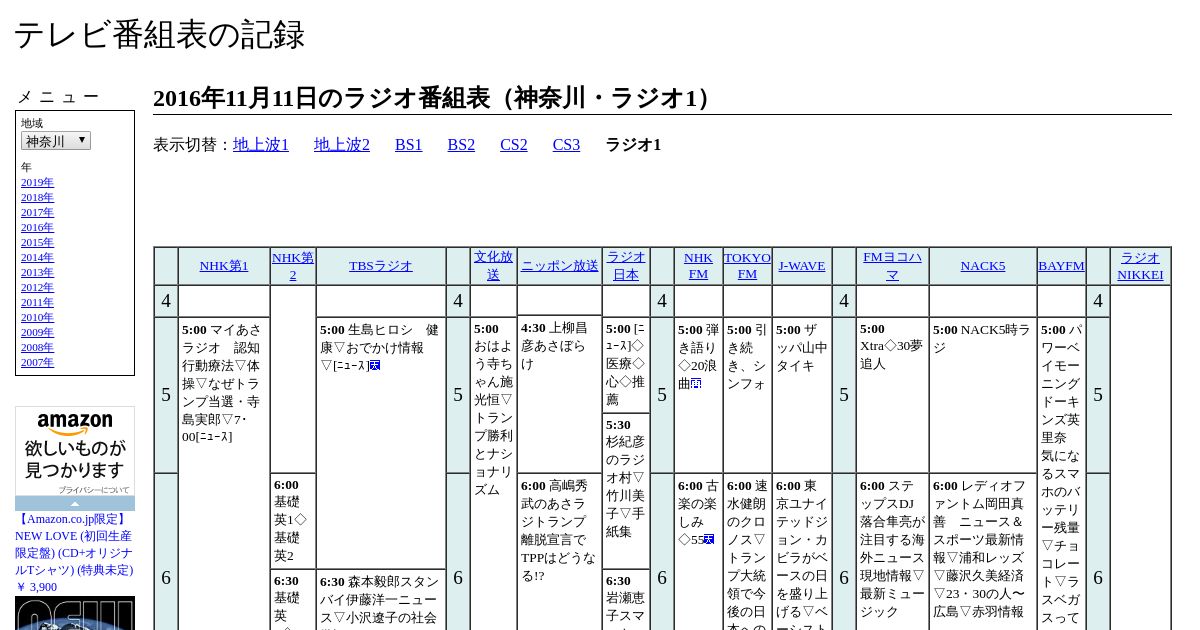Click weather icon in TBS 生島ヒロシ listing
This screenshot has width=1200, height=630.
pyautogui.click(x=375, y=366)
